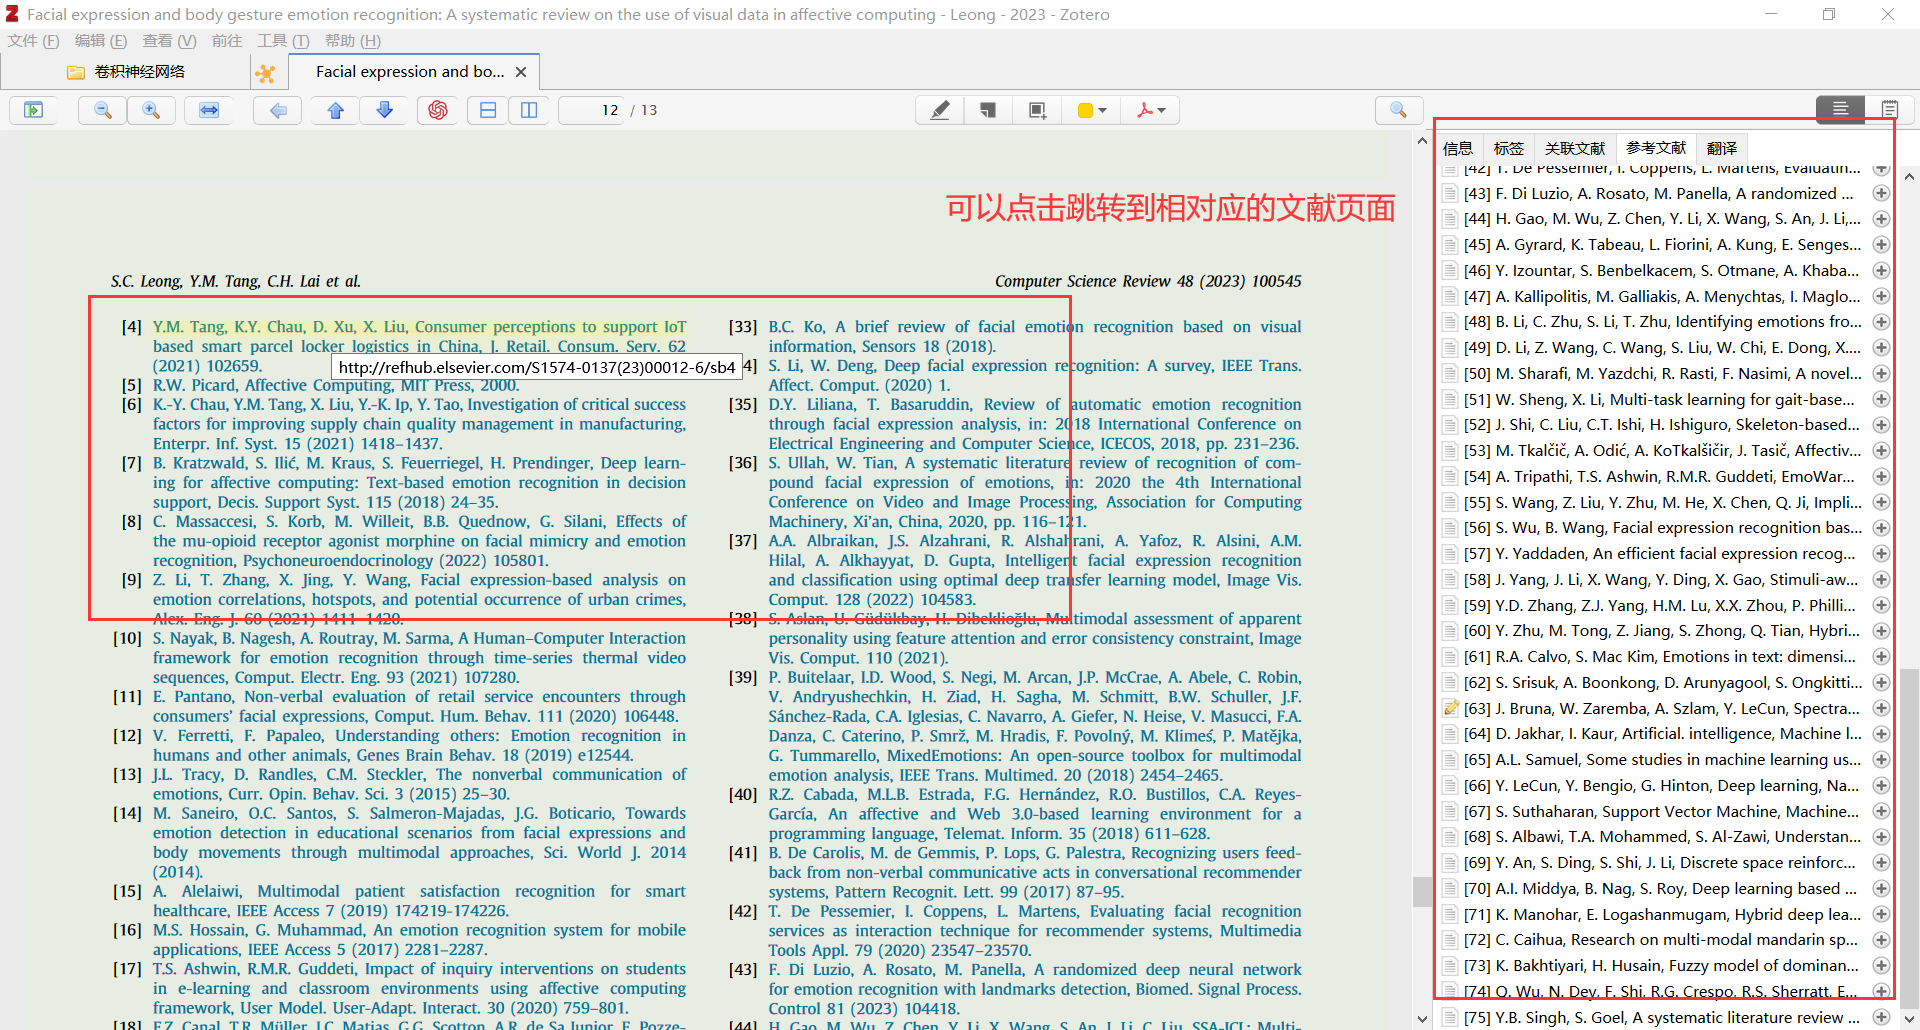1920x1030 pixels.
Task: Open the 前往 menu
Action: point(227,41)
